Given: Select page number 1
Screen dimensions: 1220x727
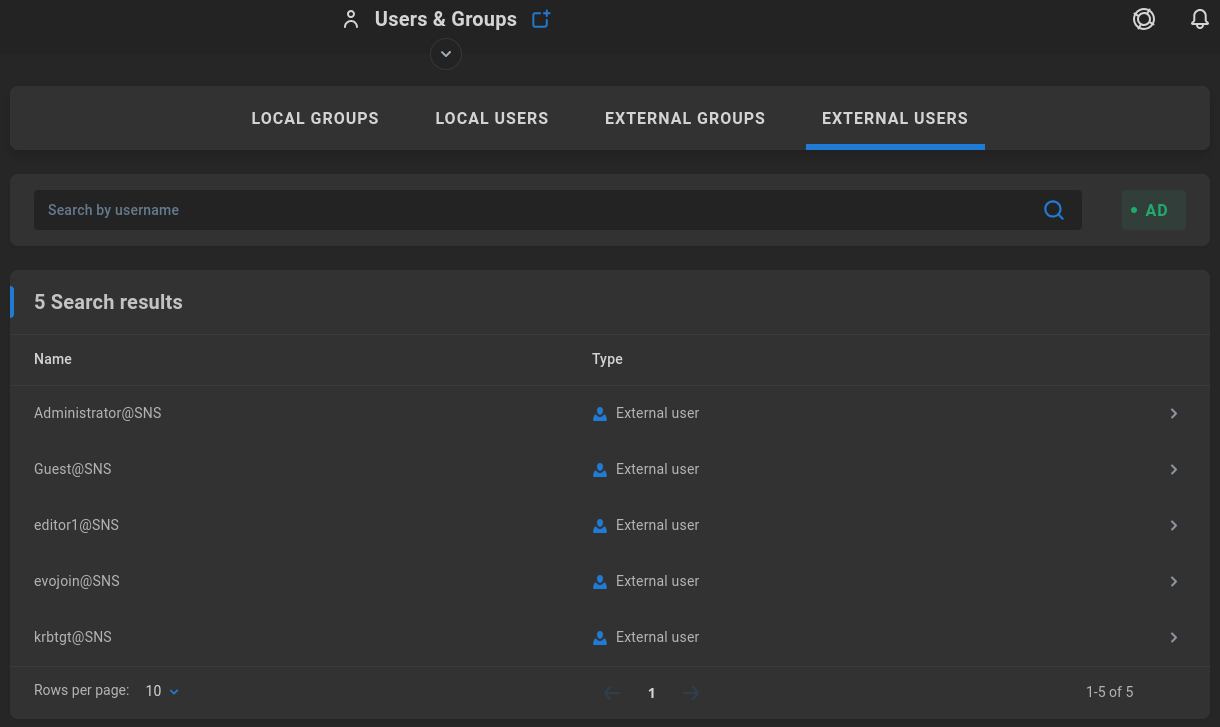Looking at the screenshot, I should click(x=652, y=693).
